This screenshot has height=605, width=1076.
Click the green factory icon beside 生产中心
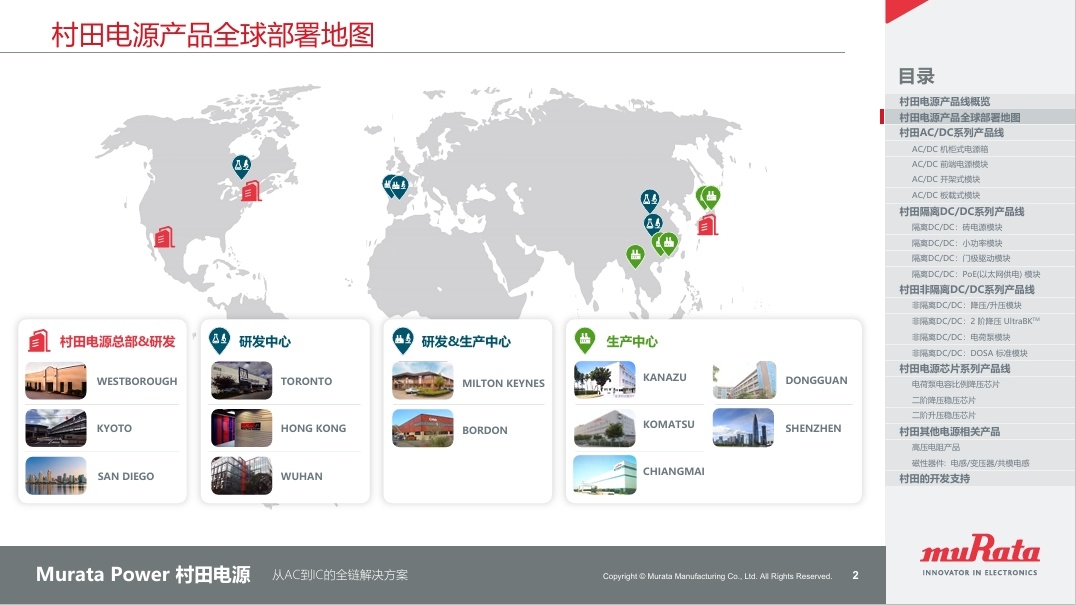point(585,340)
